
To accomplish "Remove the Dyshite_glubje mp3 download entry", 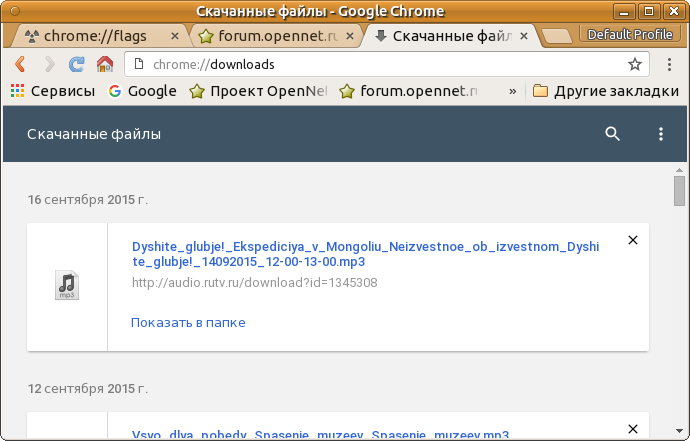I will [632, 240].
